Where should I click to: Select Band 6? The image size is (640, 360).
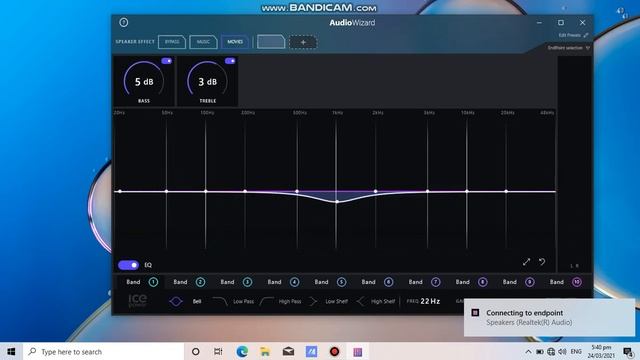click(x=377, y=282)
